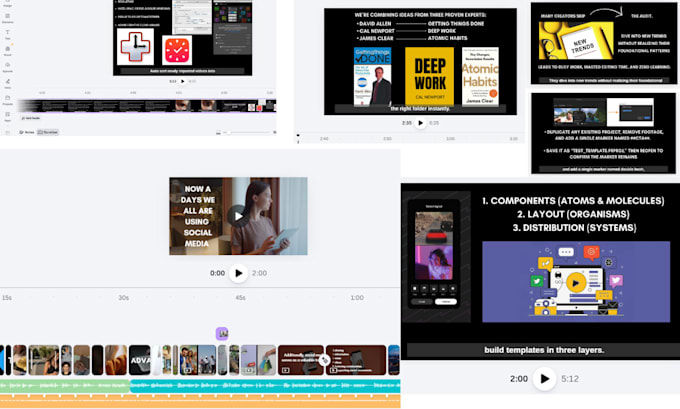
Task: Click the red clock app icon on the slide
Action: point(177,50)
